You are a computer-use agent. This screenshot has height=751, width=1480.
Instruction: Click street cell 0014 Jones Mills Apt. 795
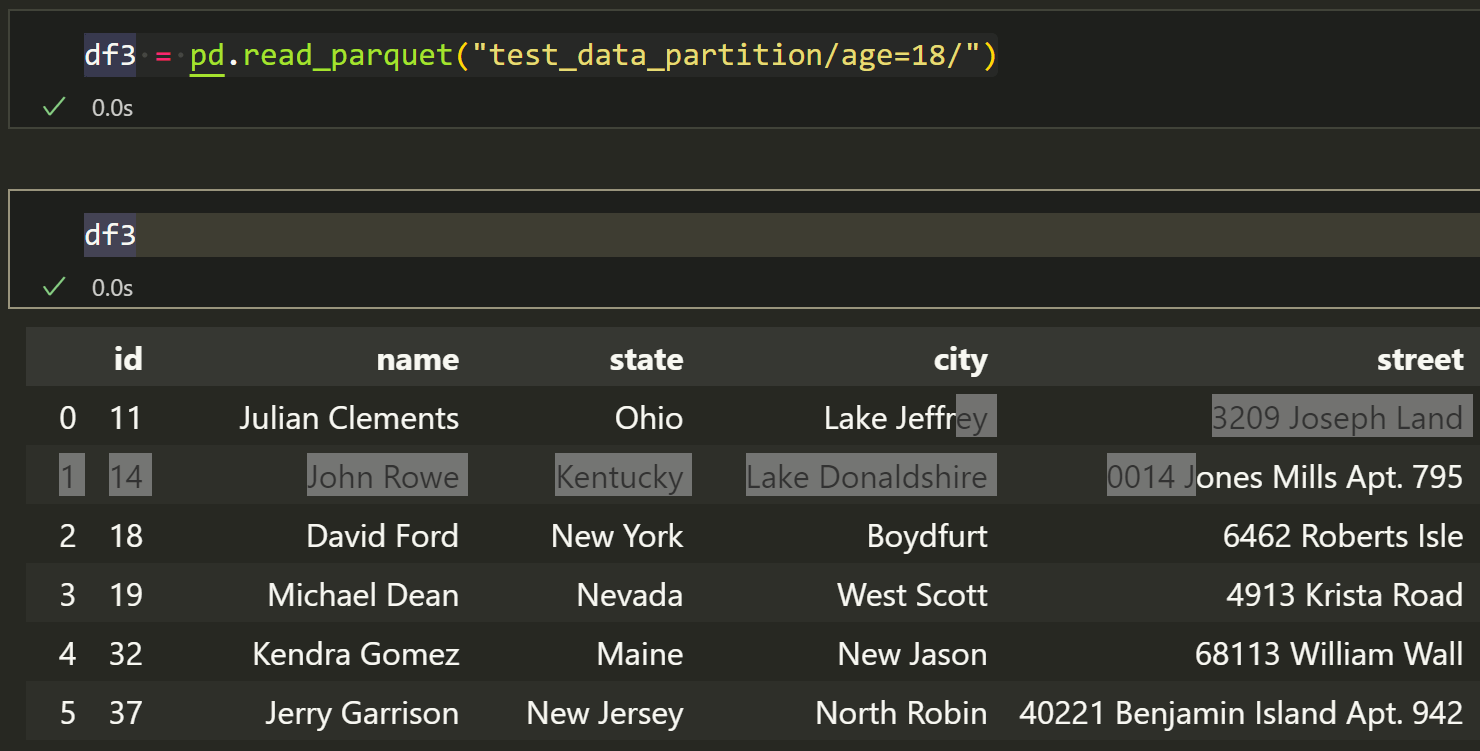pos(1286,476)
